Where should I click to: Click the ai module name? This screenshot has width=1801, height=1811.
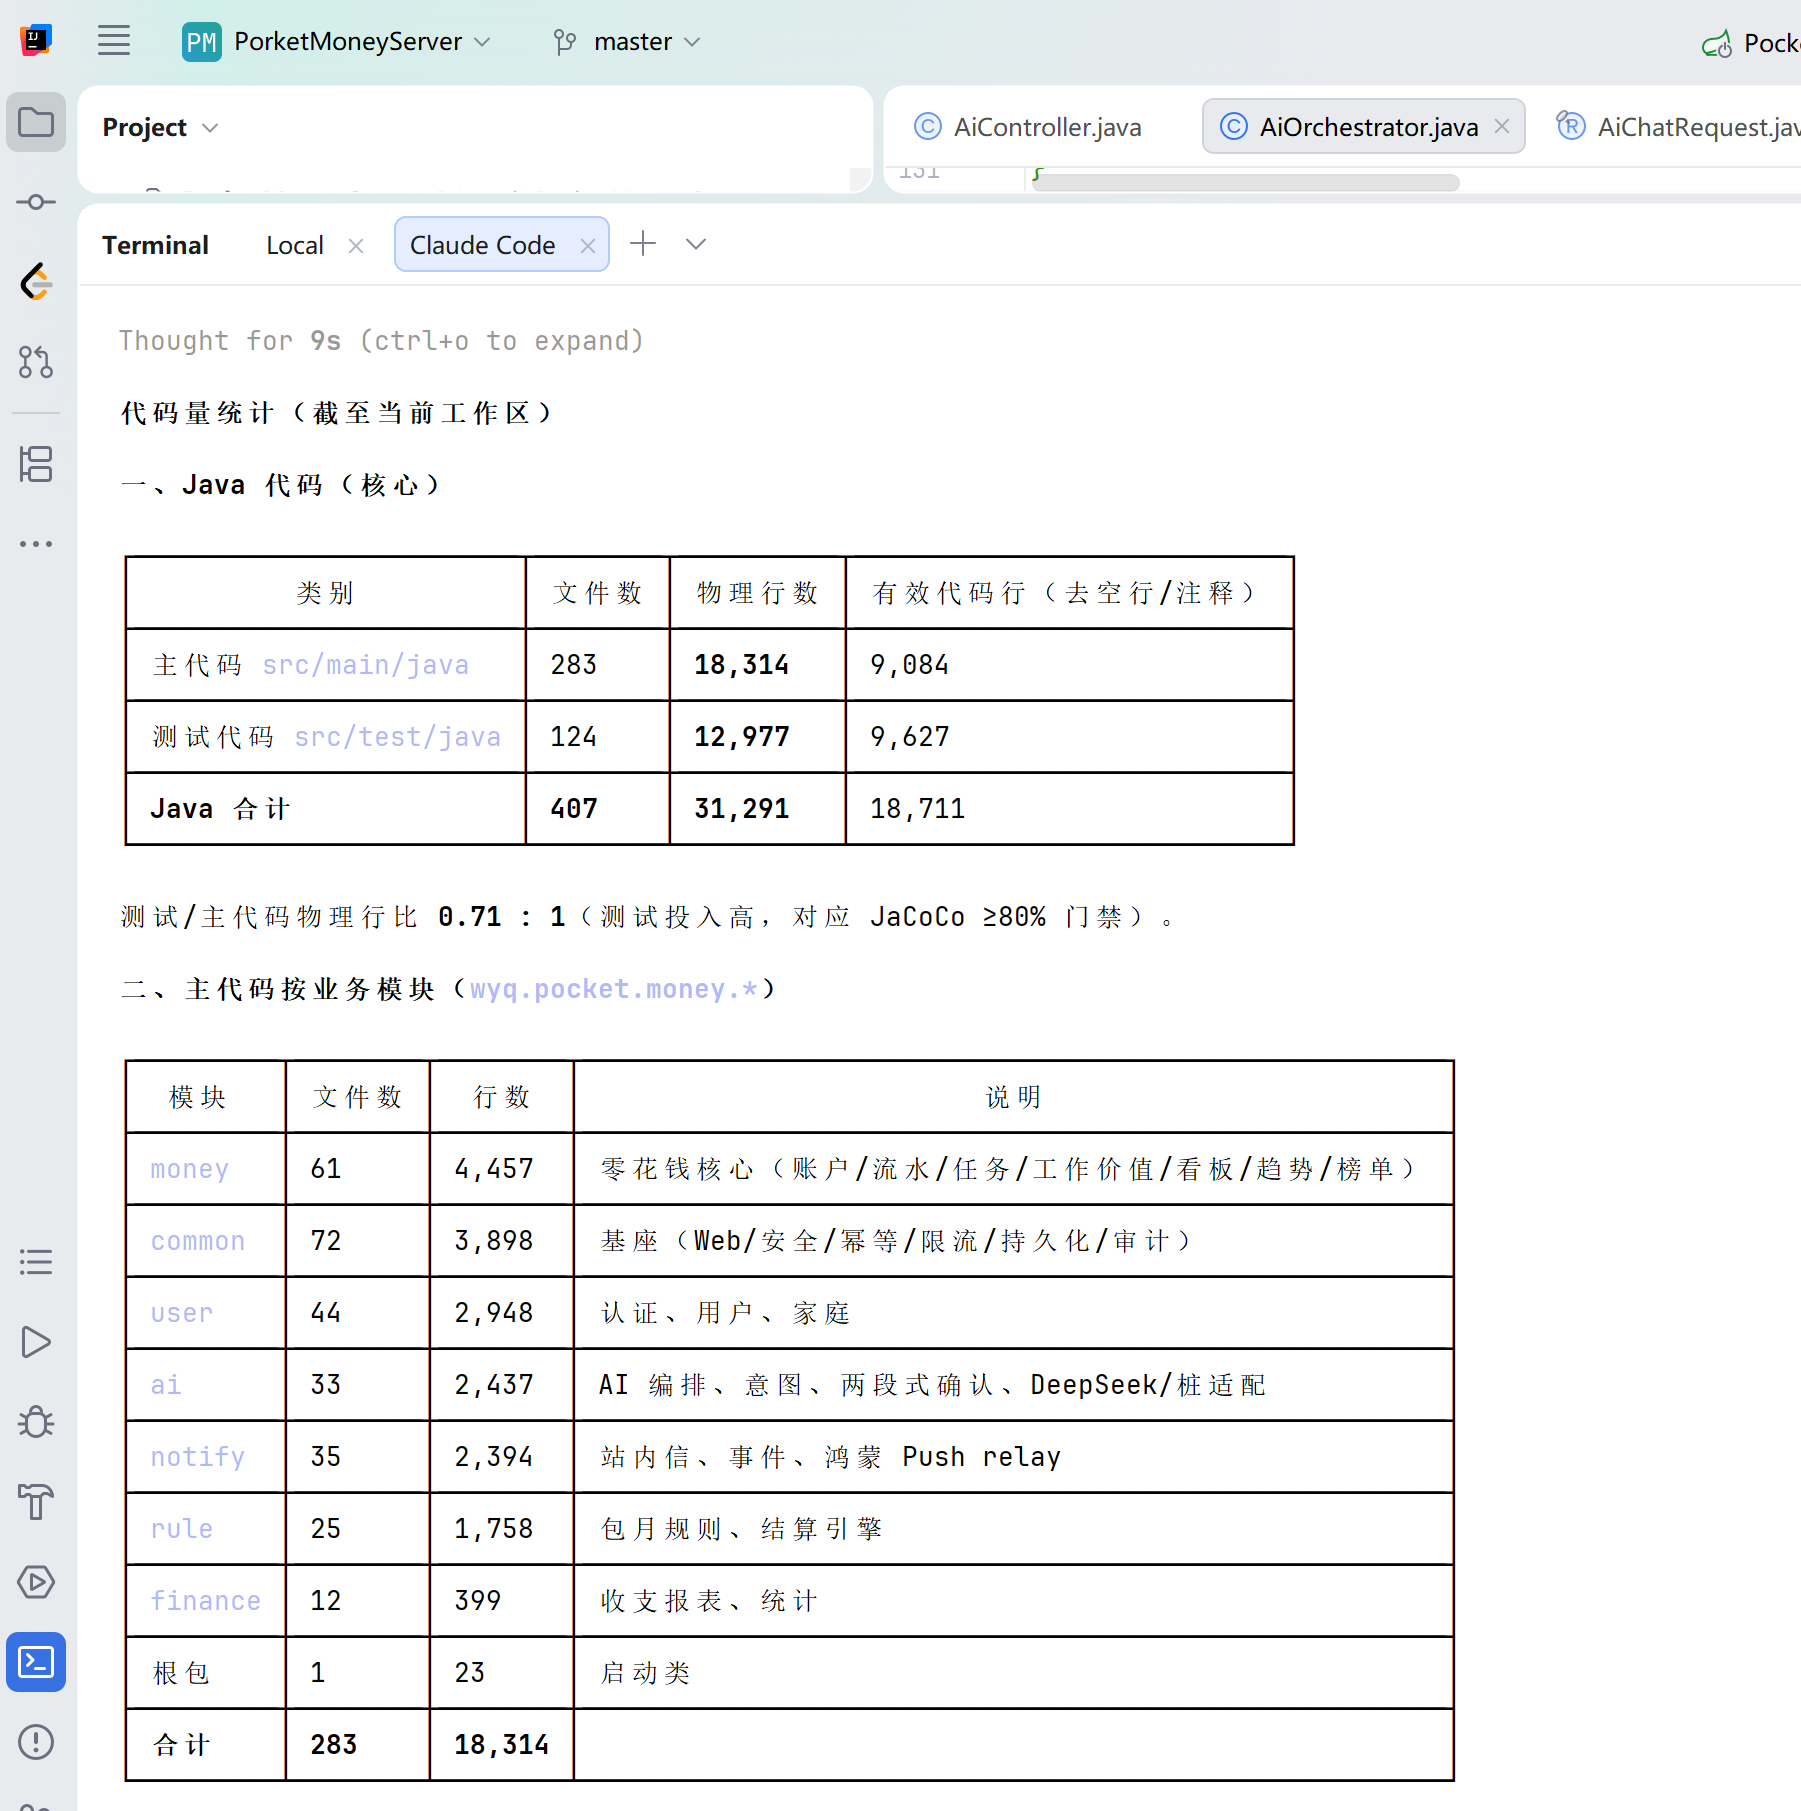pyautogui.click(x=166, y=1385)
